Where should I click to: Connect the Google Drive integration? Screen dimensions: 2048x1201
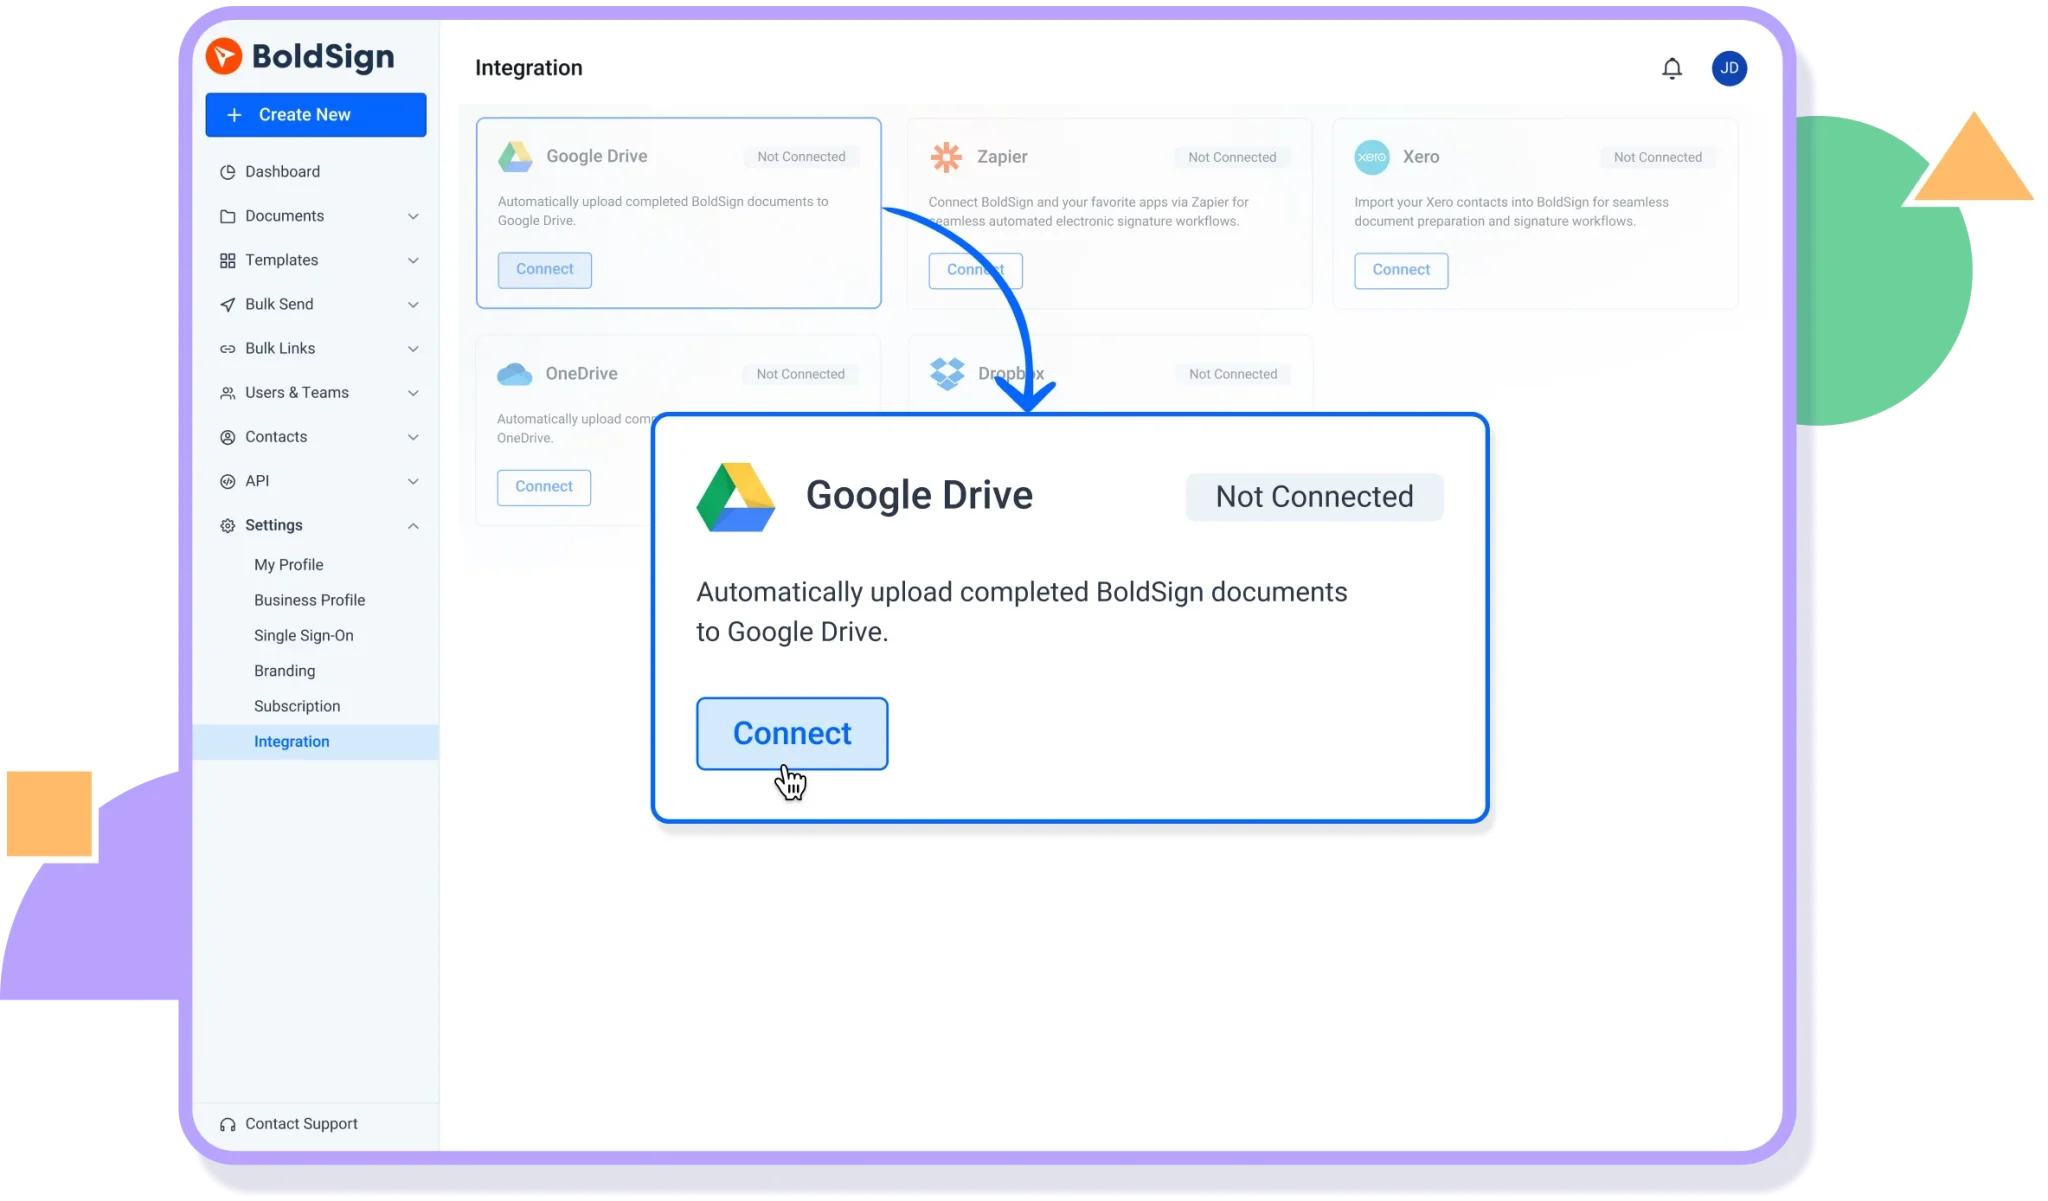791,733
